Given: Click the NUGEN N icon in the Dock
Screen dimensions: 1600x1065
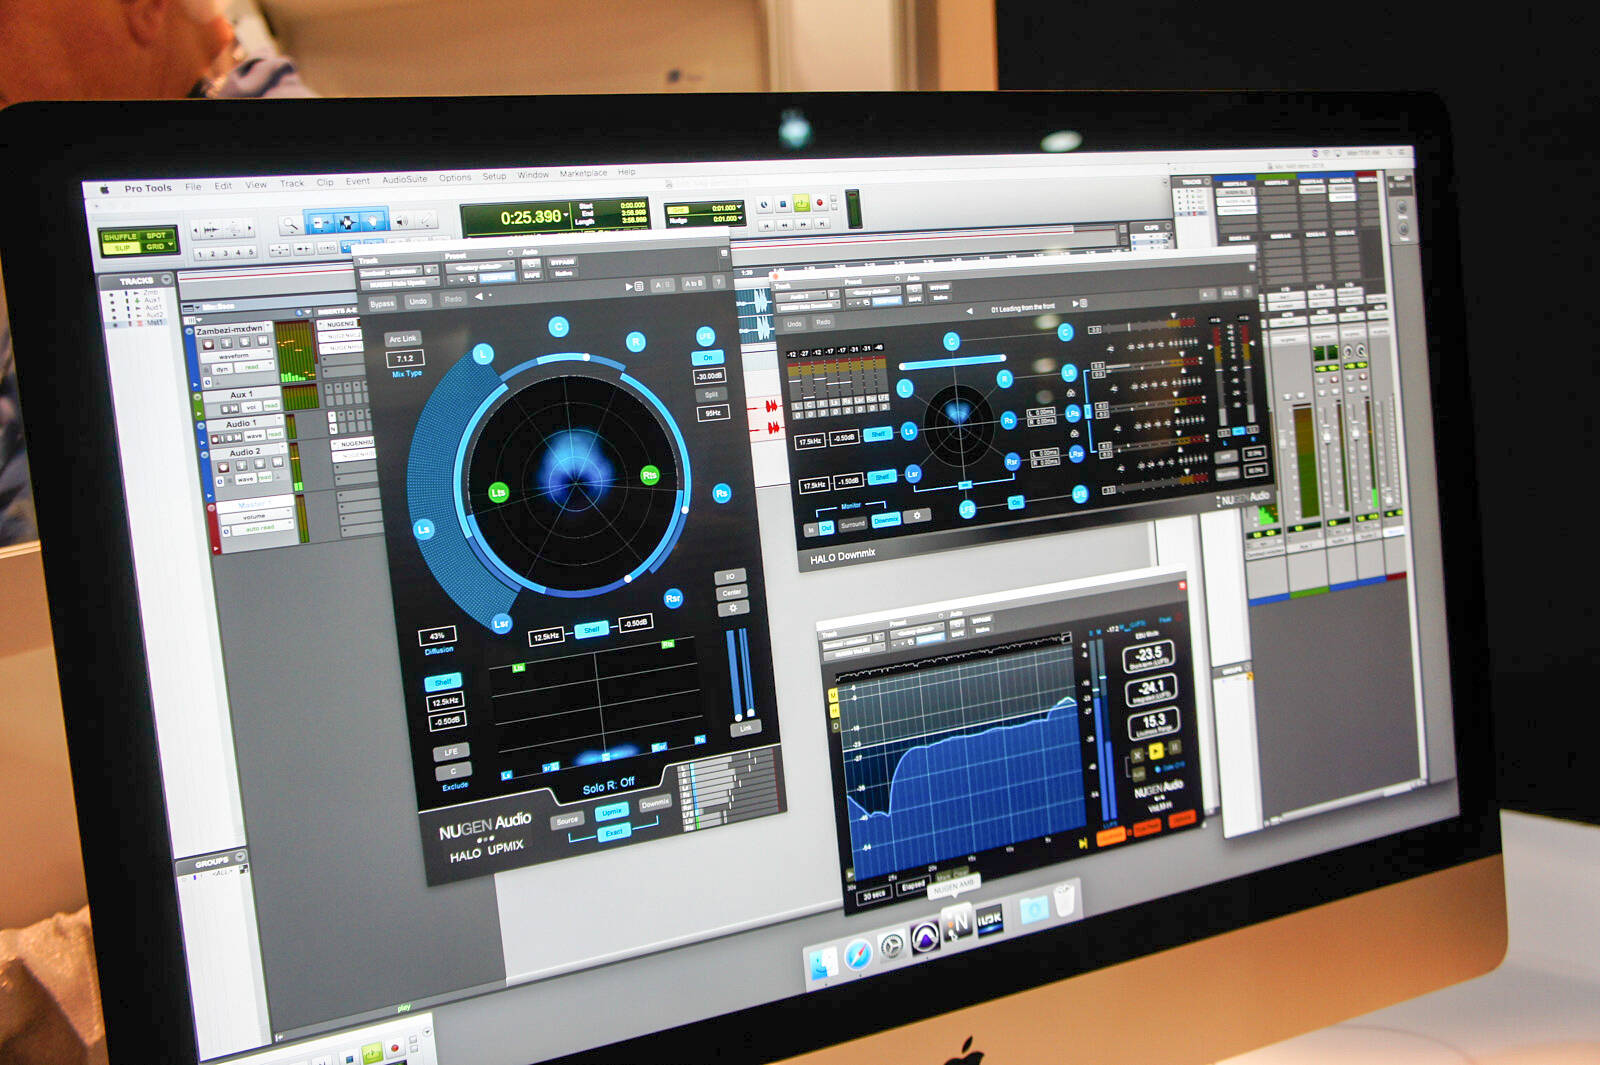Looking at the screenshot, I should [x=958, y=922].
